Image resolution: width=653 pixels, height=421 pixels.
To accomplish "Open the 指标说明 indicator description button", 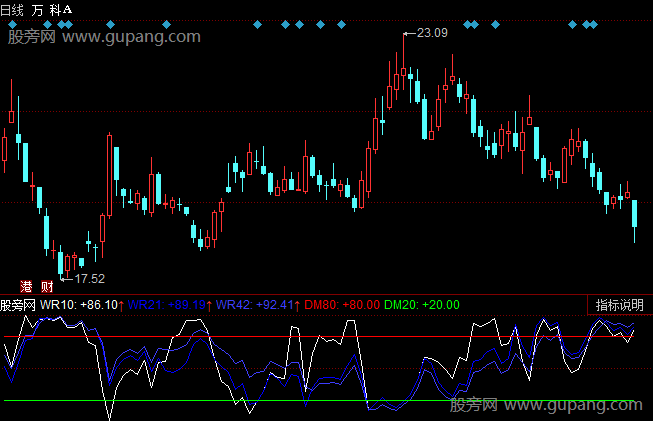I will (x=620, y=305).
